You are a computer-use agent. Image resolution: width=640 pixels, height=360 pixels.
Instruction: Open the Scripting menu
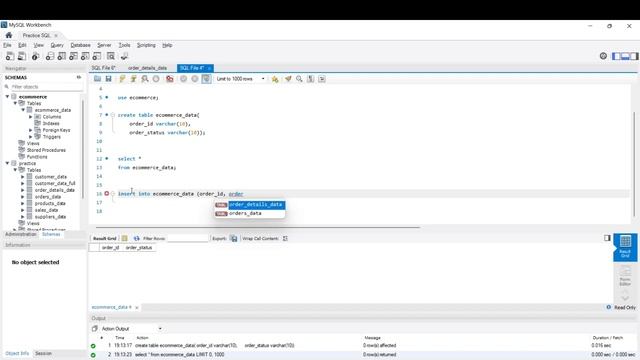(x=146, y=45)
